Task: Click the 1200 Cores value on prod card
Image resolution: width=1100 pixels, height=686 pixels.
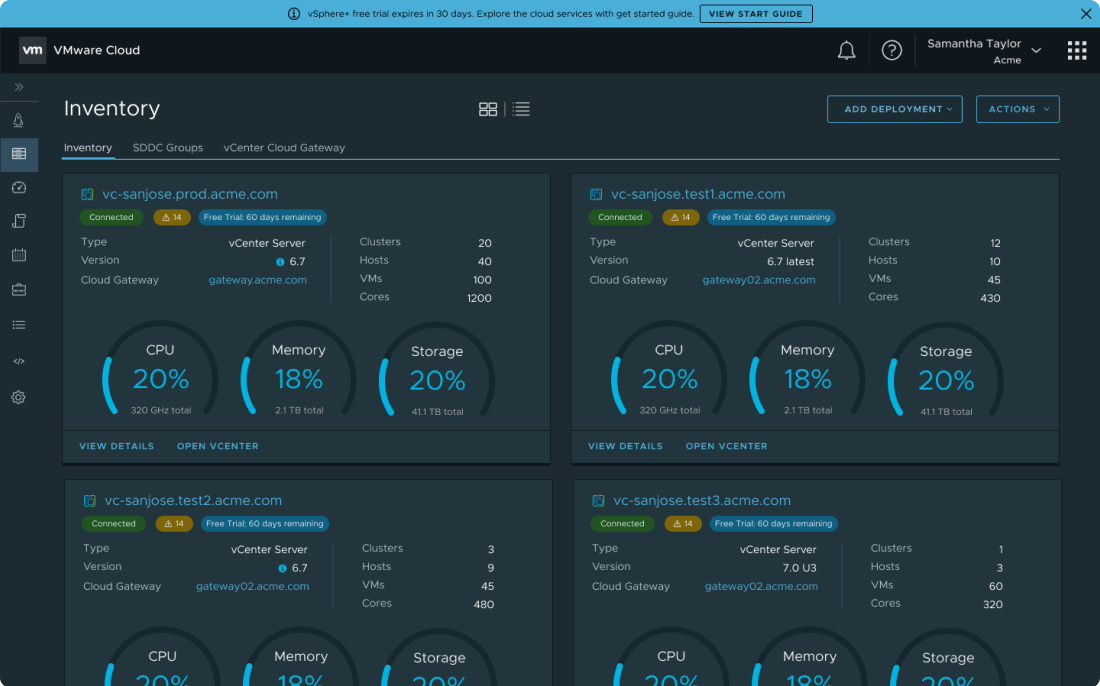Action: pos(479,298)
